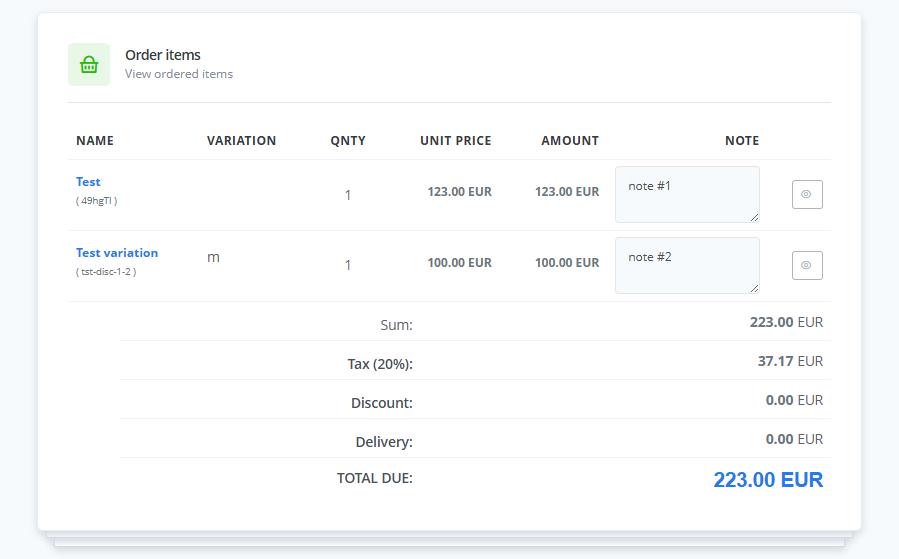This screenshot has width=899, height=559.
Task: Click the VARIATION column header
Action: pyautogui.click(x=241, y=140)
